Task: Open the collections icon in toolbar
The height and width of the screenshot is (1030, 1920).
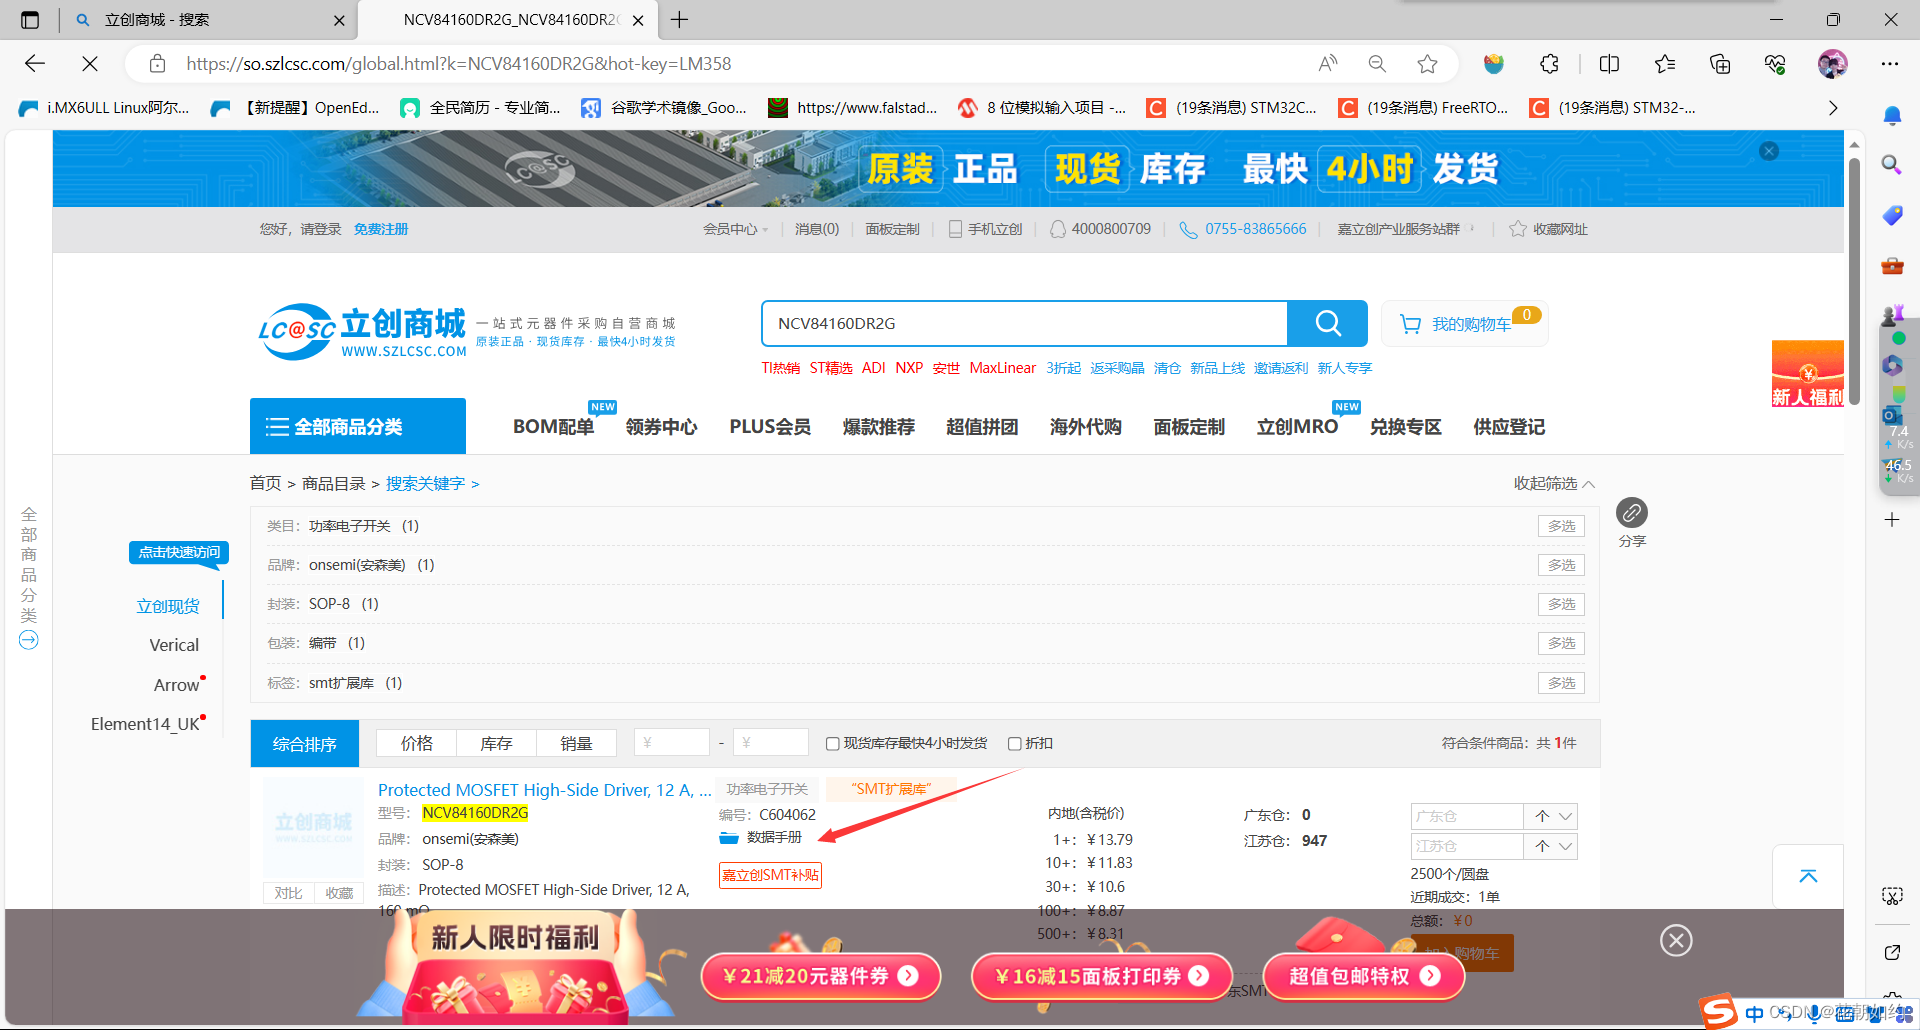Action: click(x=1720, y=64)
